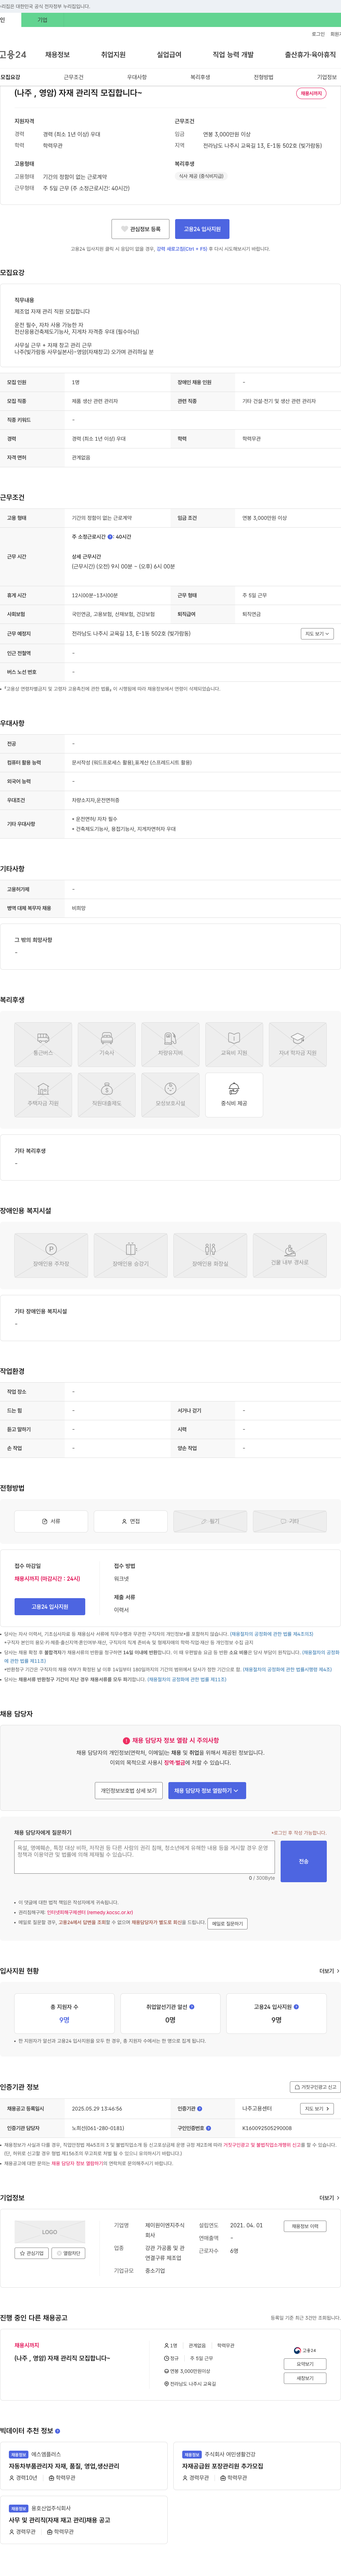
Task: Click the 관심정보 등록 heart button
Action: click(140, 229)
